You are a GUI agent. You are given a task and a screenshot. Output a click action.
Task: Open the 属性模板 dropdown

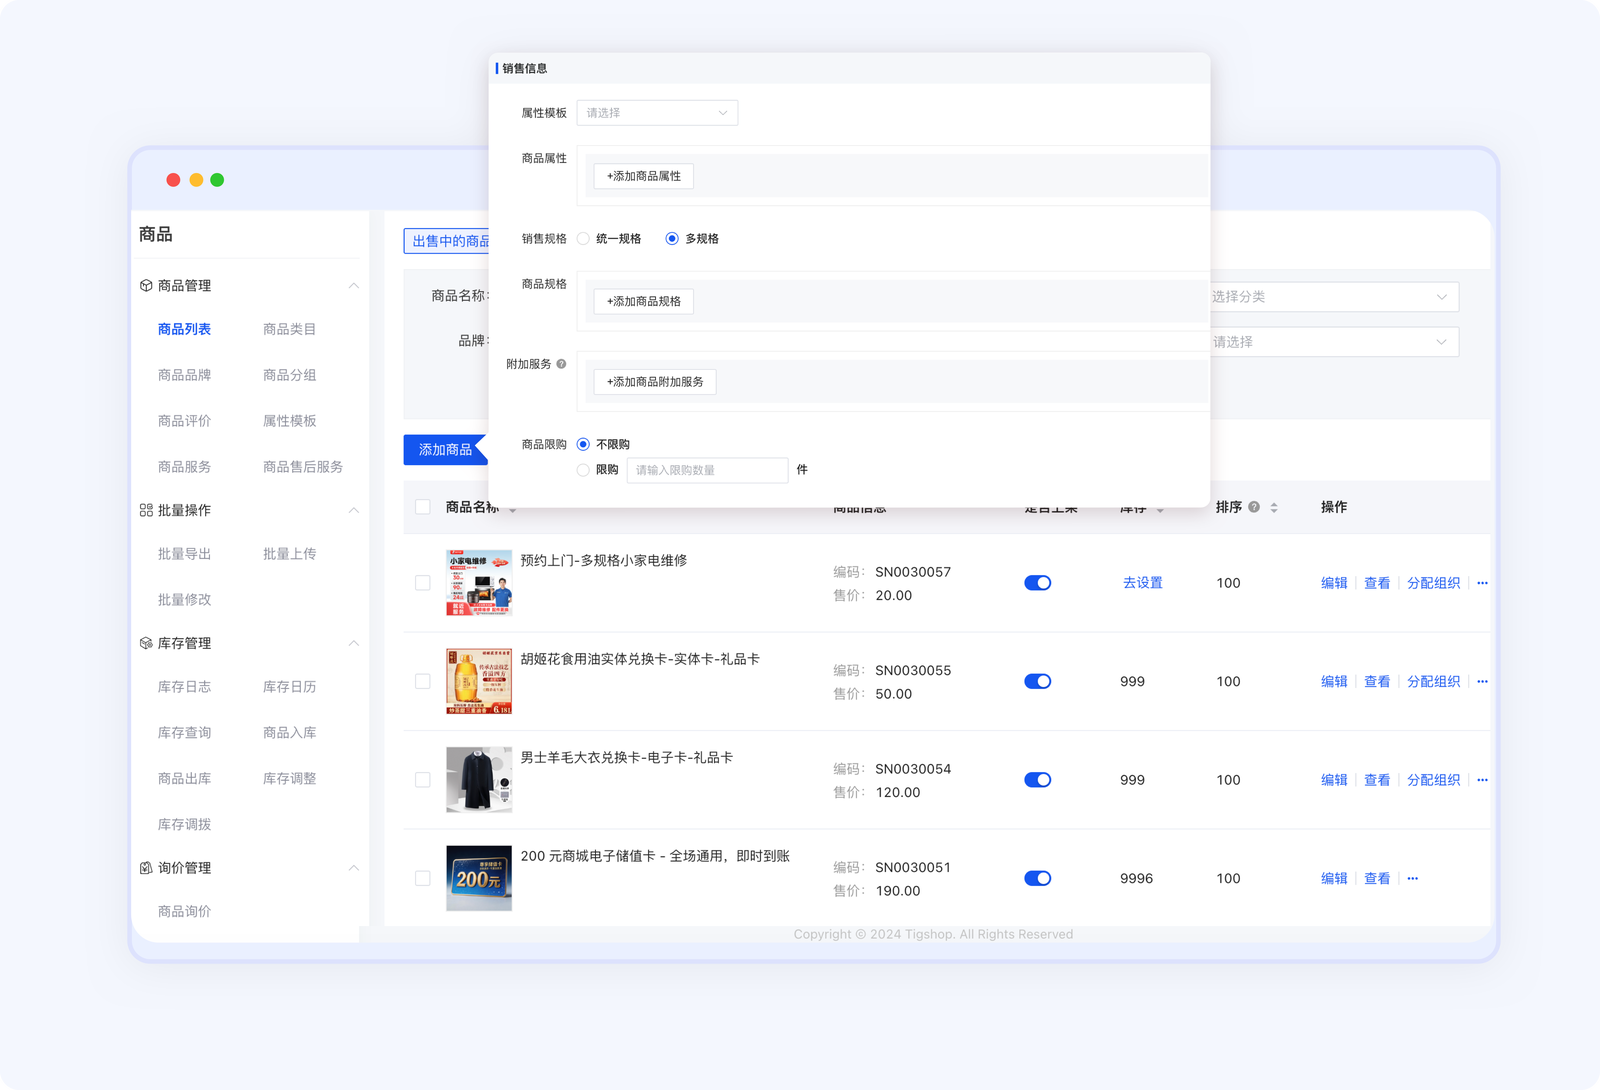657,113
